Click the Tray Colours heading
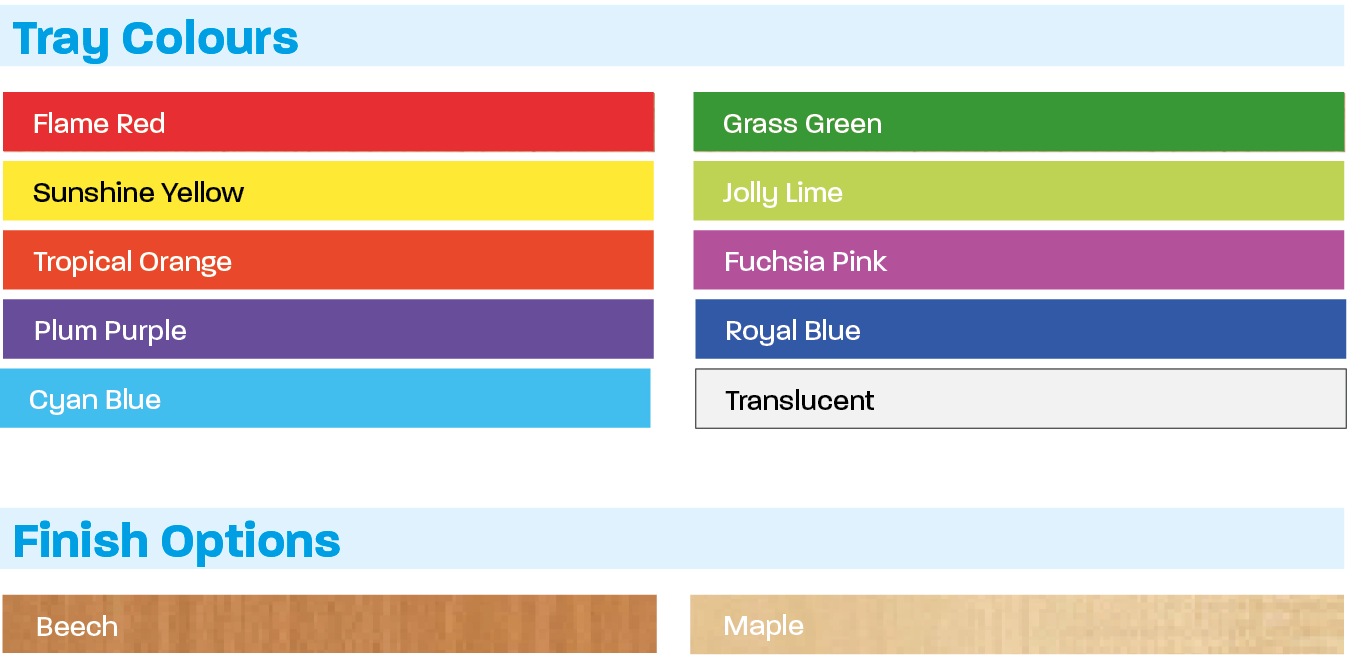The image size is (1347, 665). (156, 38)
